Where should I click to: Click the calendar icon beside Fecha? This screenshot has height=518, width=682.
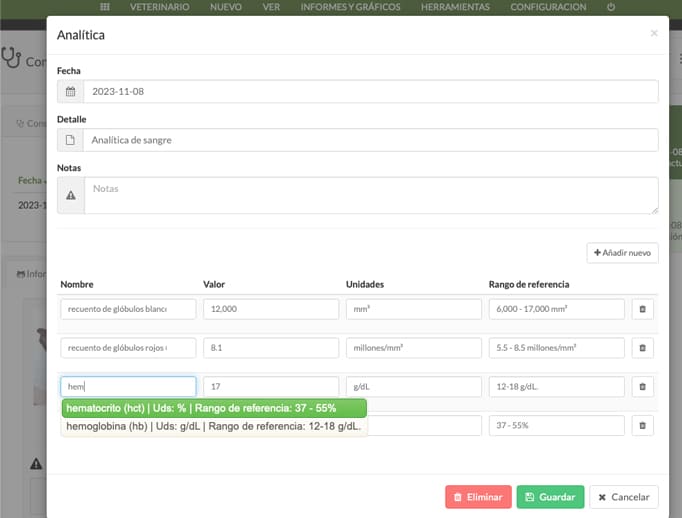coord(70,91)
